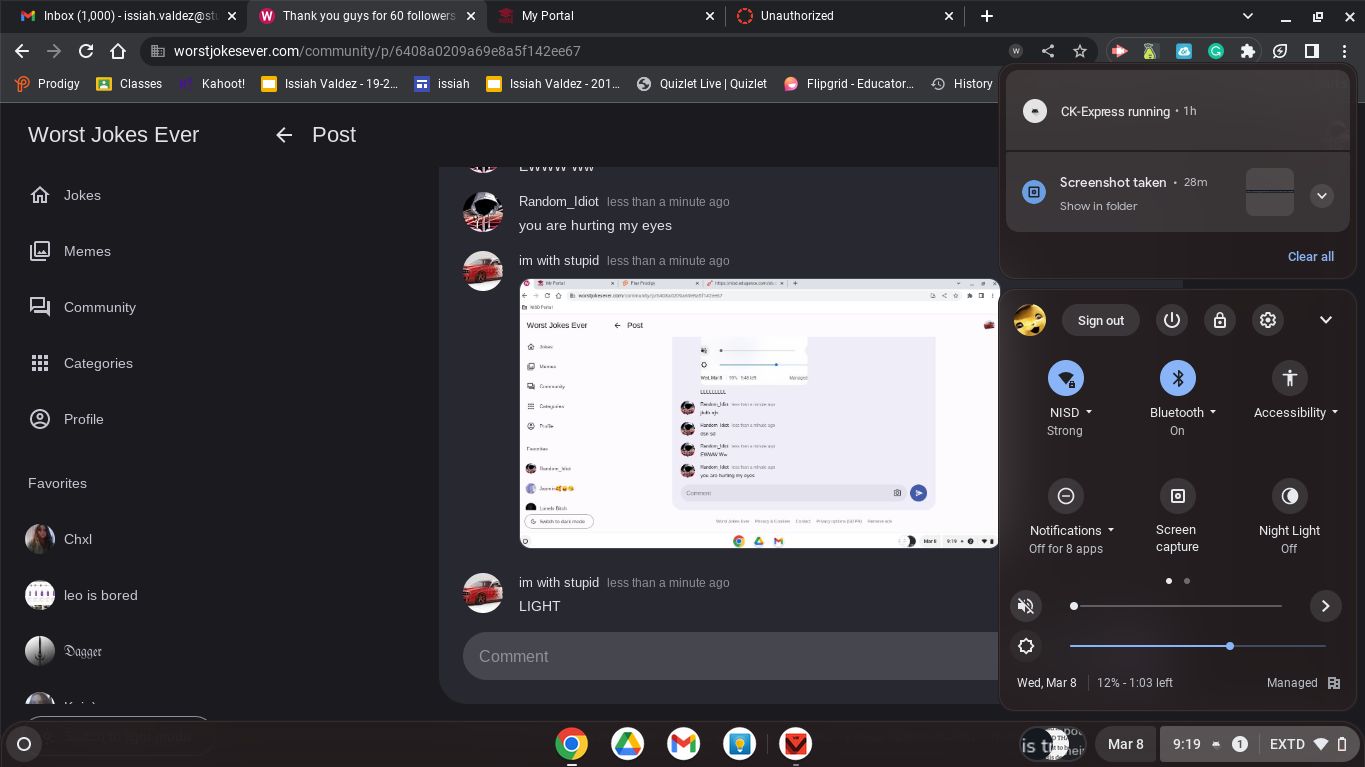Expand the Screenshot taken notification

(x=1321, y=196)
